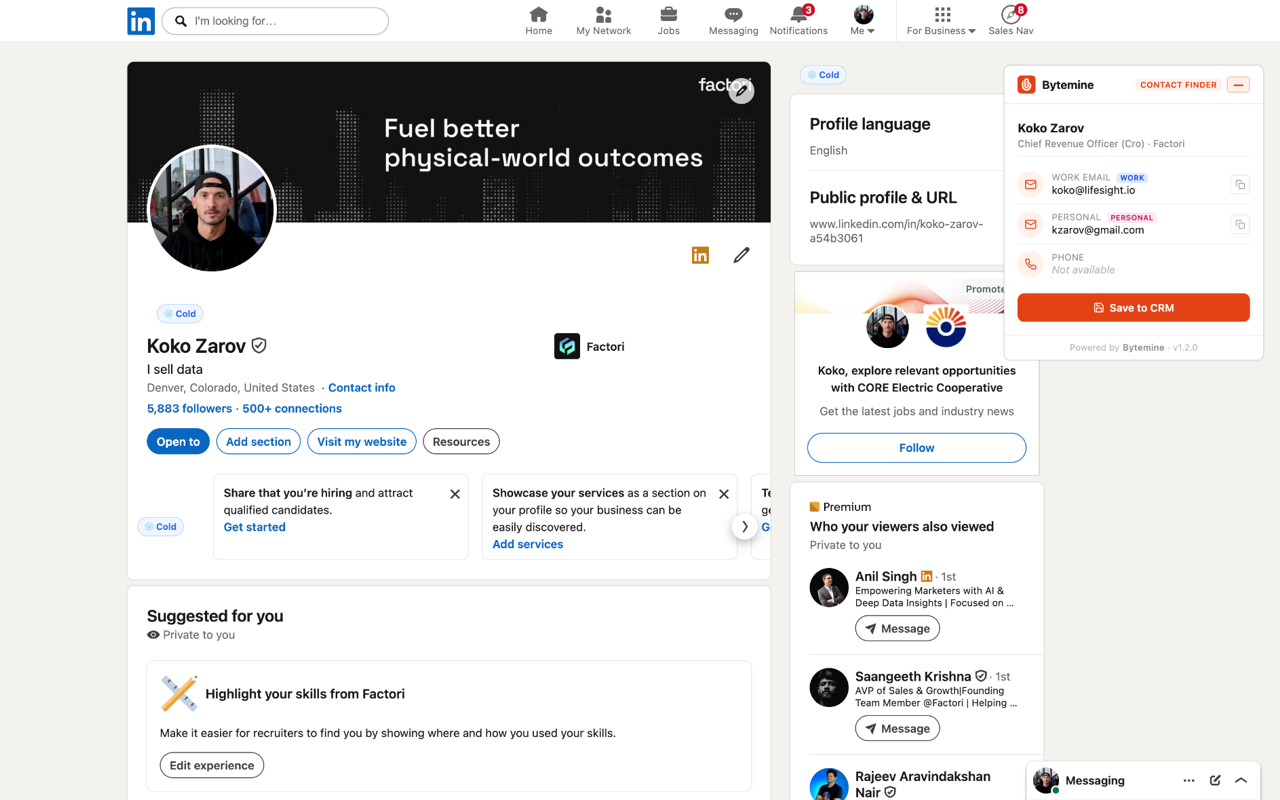Open Koko Zarov's profile photo

coord(212,209)
